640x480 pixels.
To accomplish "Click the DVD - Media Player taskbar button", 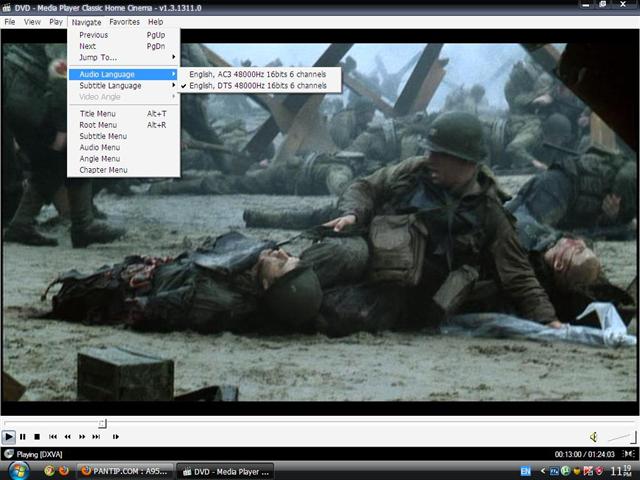I will pos(226,471).
